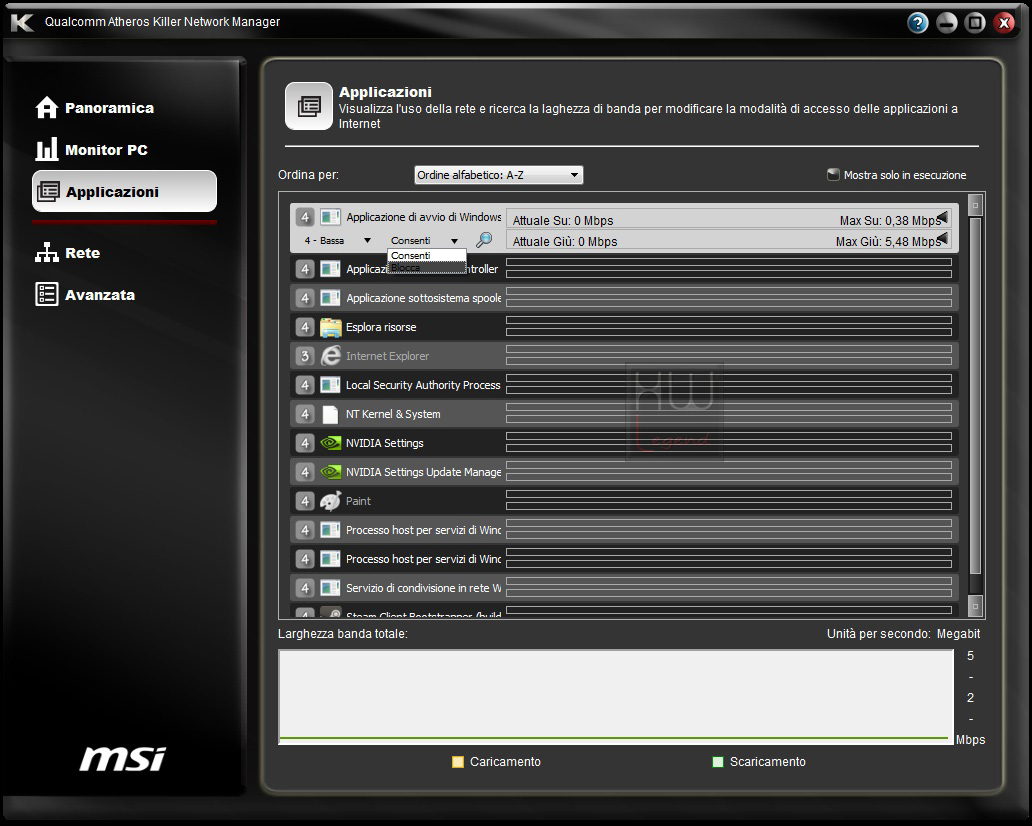This screenshot has width=1032, height=826.
Task: Select the Applicazioni sidebar item
Action: [124, 192]
